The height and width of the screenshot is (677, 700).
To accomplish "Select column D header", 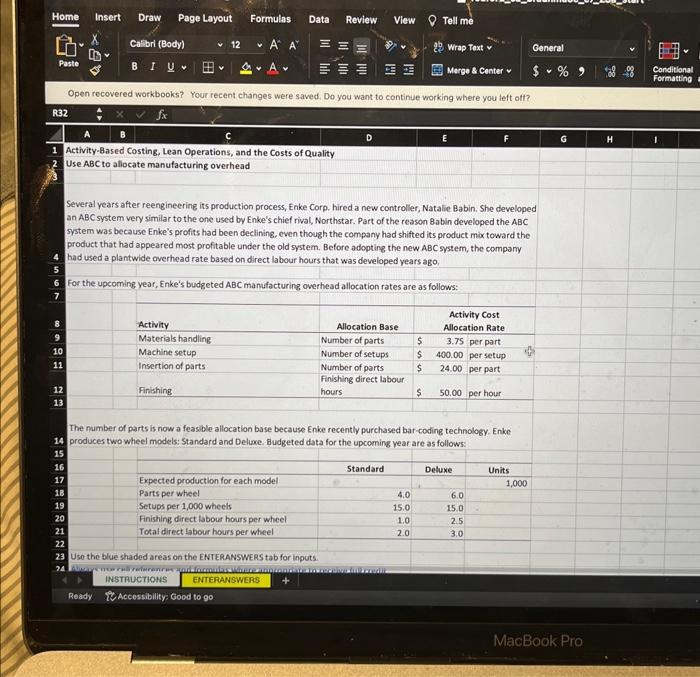I will 368,138.
